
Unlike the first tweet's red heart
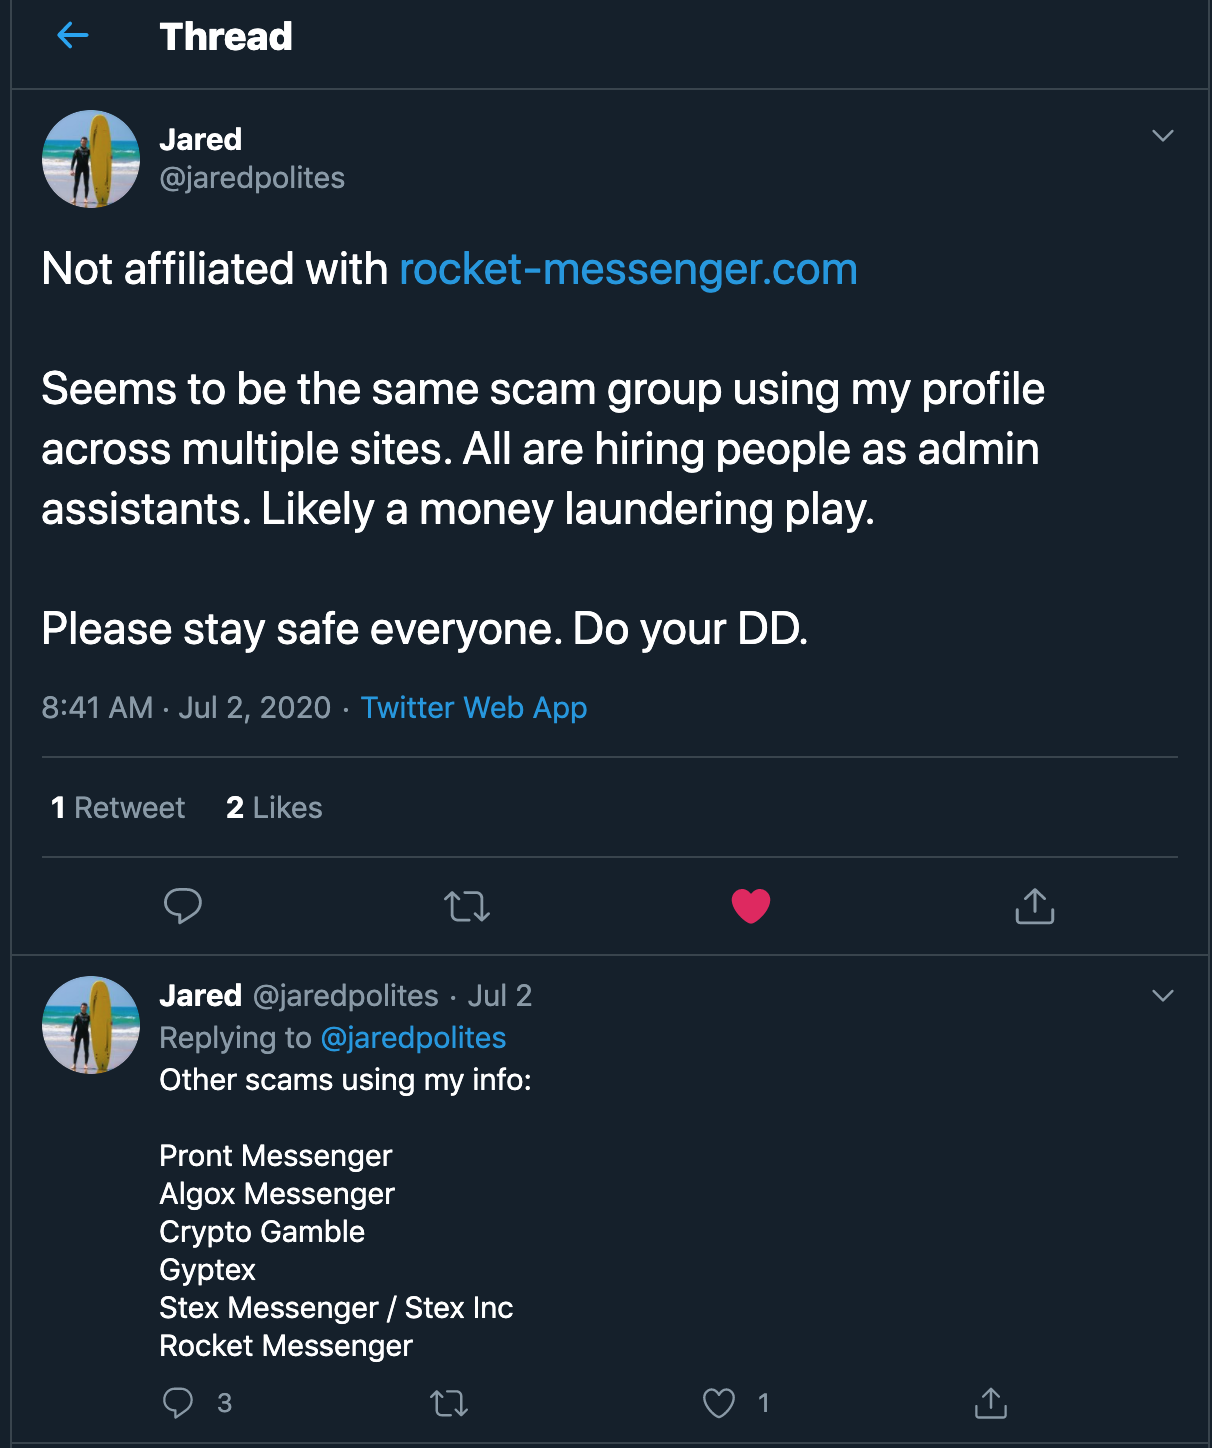pos(750,907)
